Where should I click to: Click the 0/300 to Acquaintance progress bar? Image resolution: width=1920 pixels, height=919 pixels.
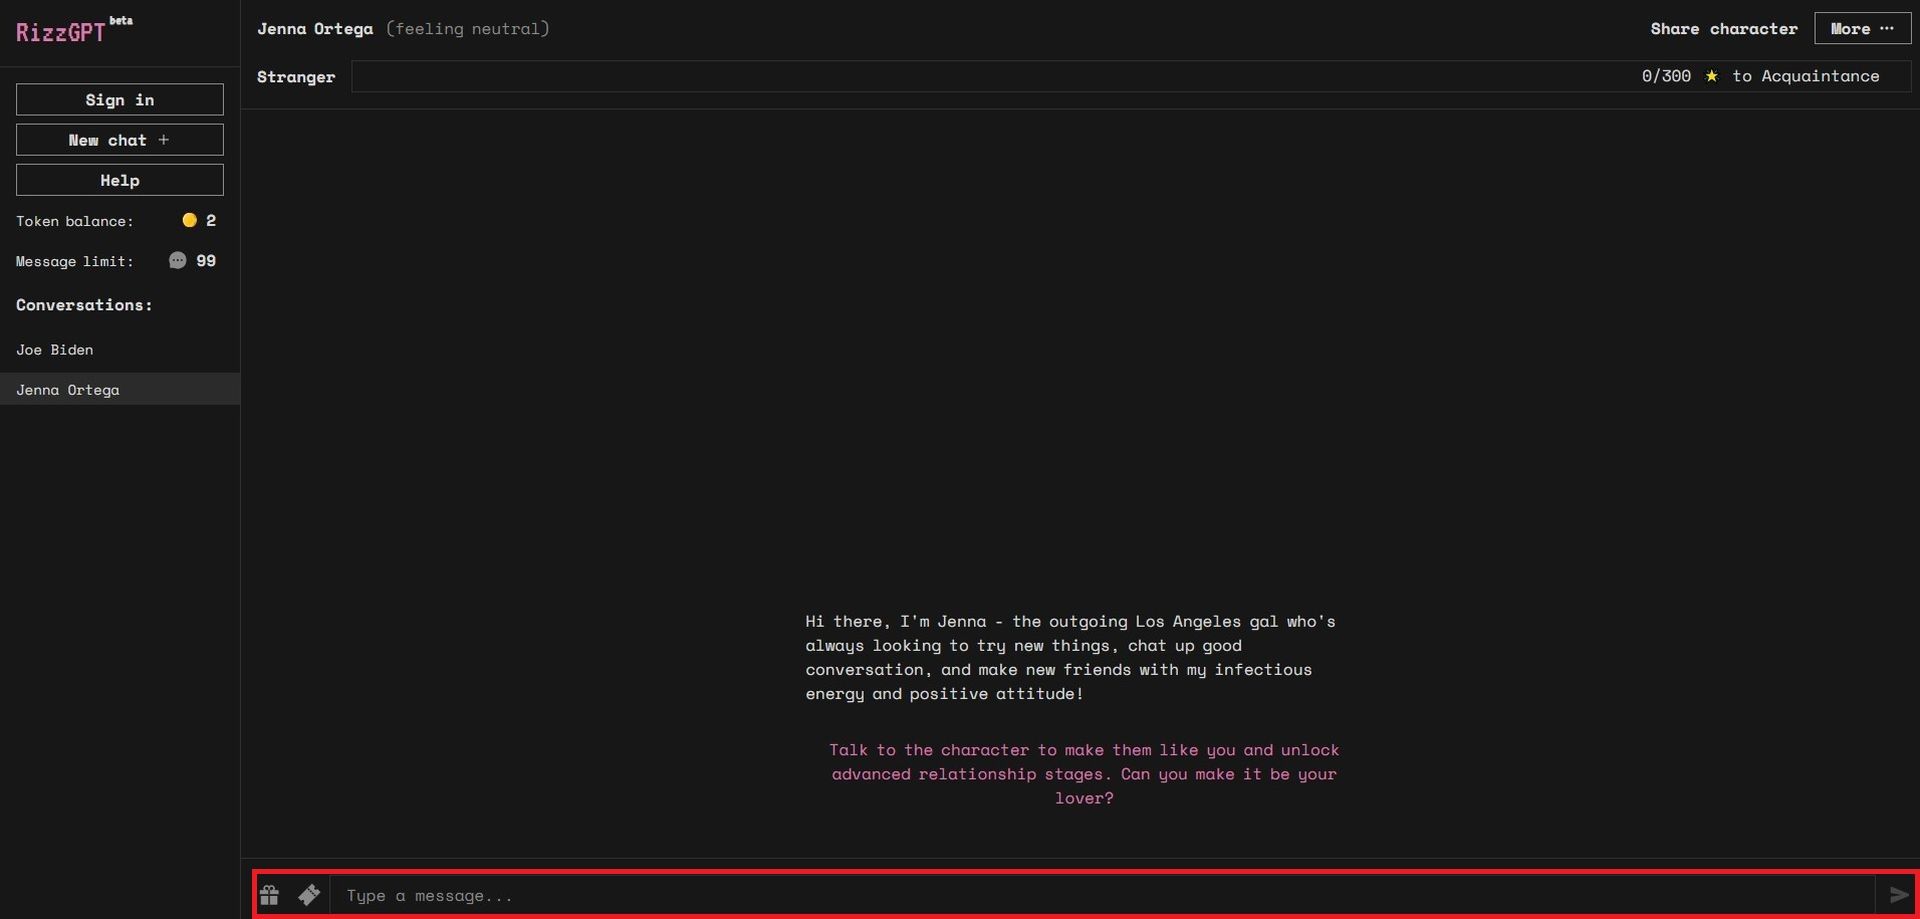(x=1131, y=76)
